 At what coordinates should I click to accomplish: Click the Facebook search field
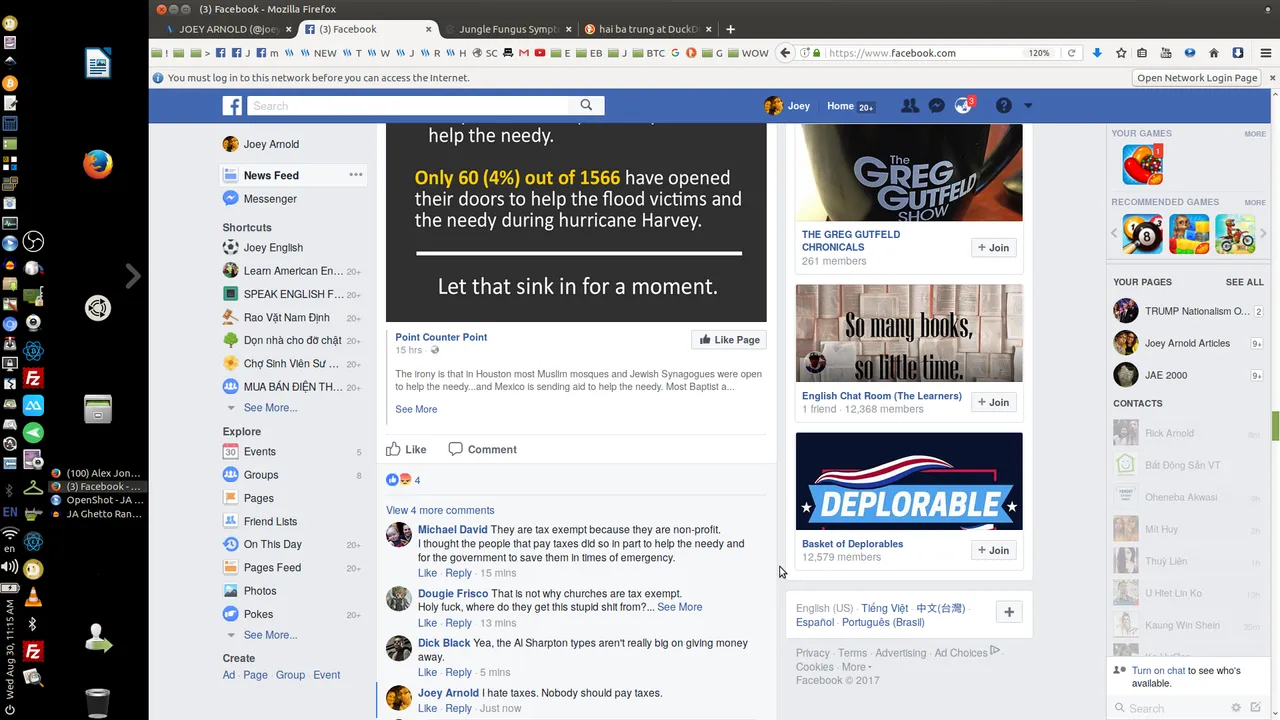click(x=407, y=105)
